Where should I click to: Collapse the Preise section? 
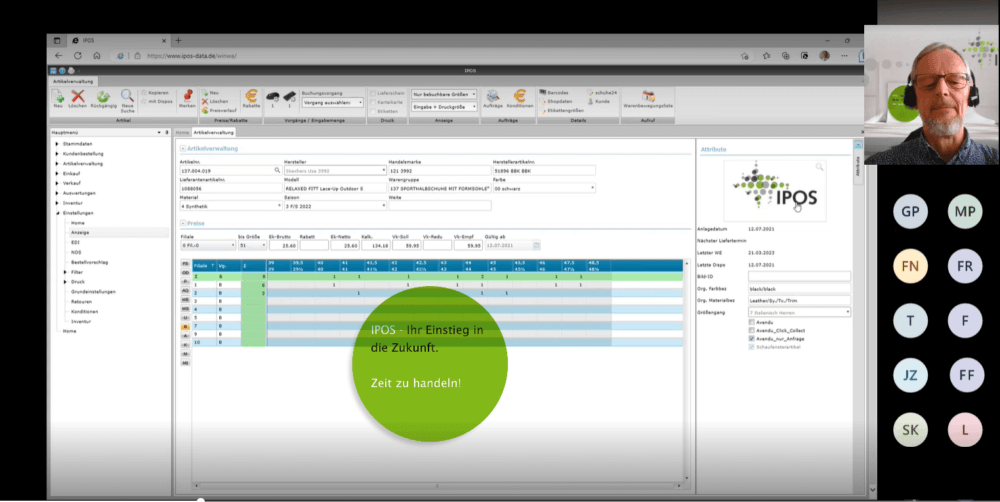click(x=182, y=223)
